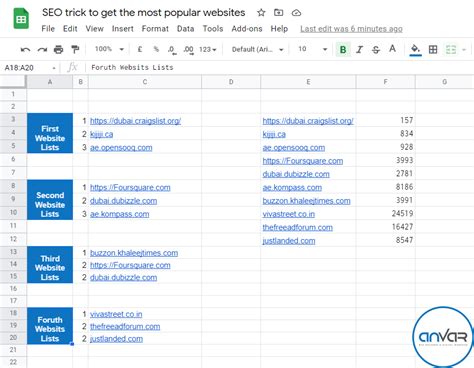
Task: Format as currency with pound icon
Action: [x=140, y=49]
